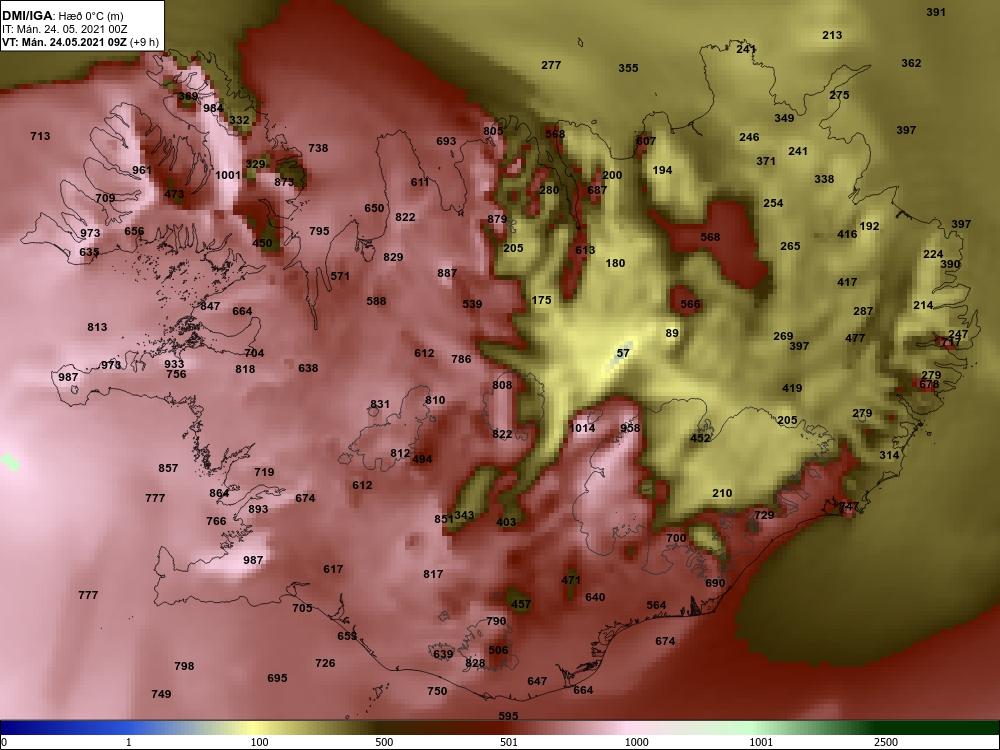
Task: Click the map value '798'
Action: pos(184,666)
